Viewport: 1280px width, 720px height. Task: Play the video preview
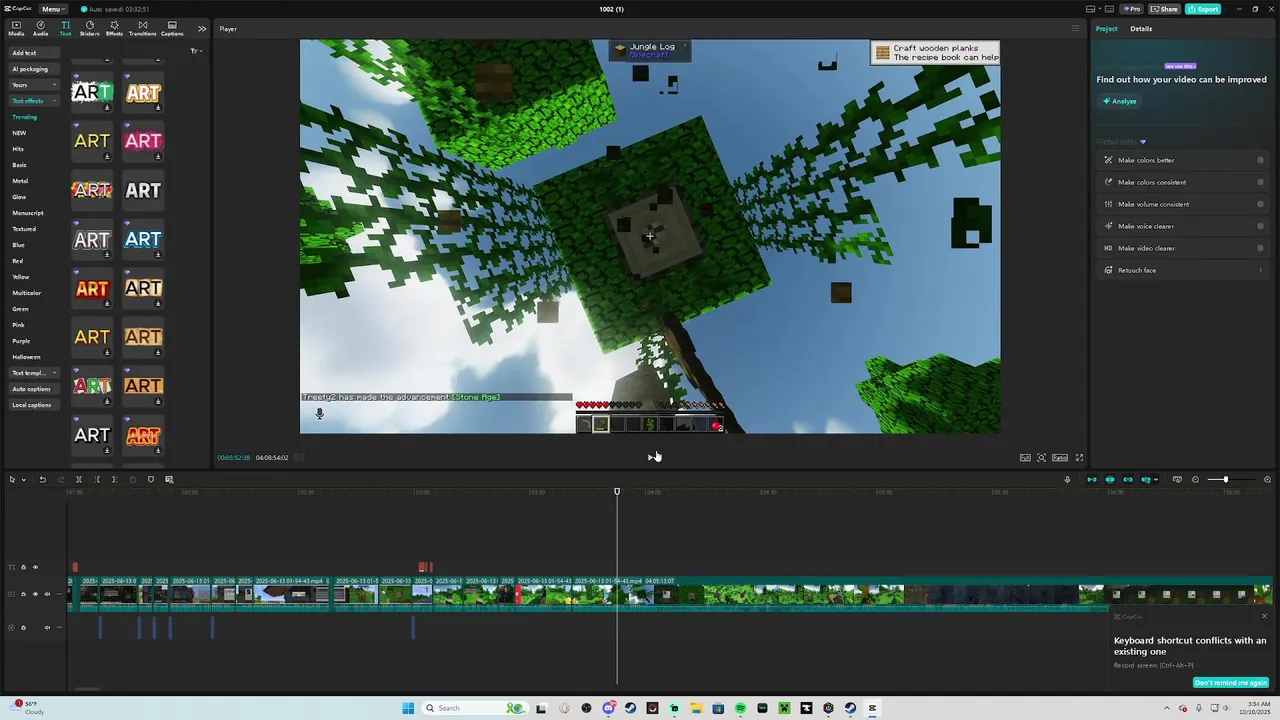[650, 457]
